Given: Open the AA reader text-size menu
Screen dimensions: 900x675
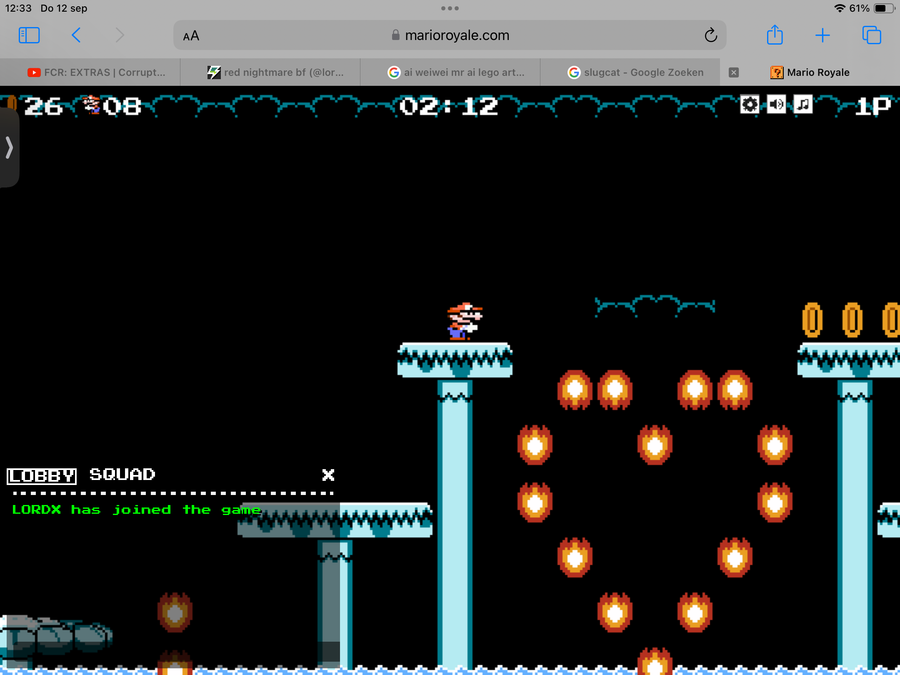Looking at the screenshot, I should 191,36.
